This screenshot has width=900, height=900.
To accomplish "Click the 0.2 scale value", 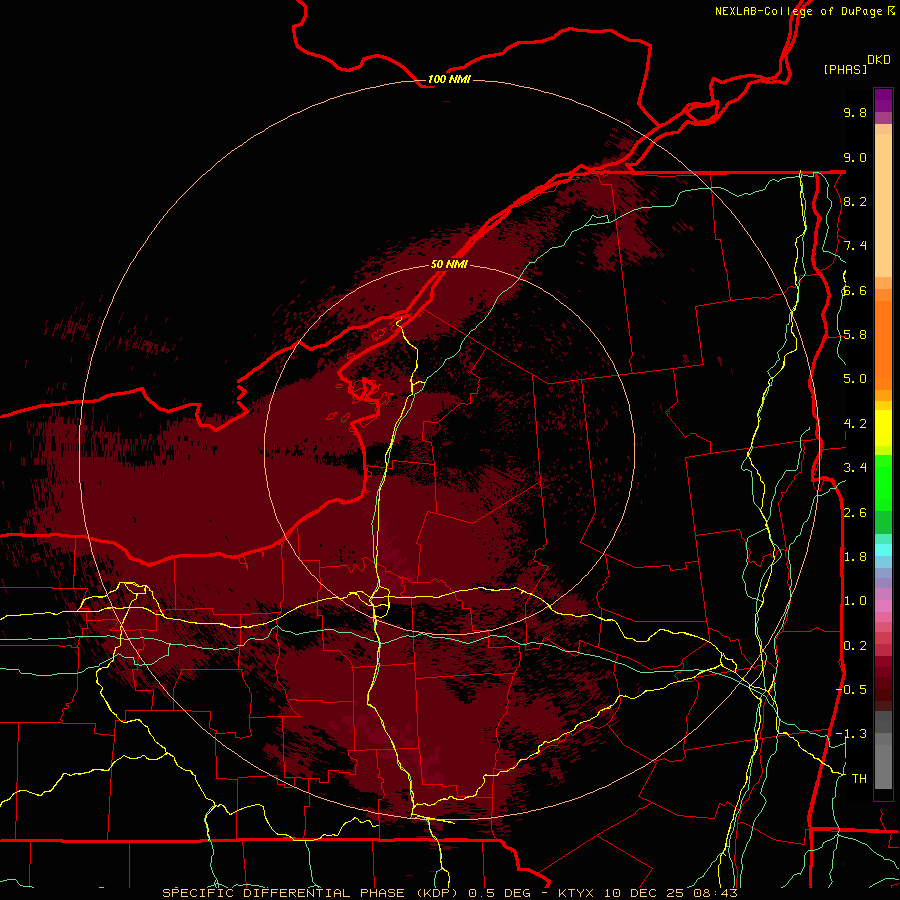I will coord(855,646).
